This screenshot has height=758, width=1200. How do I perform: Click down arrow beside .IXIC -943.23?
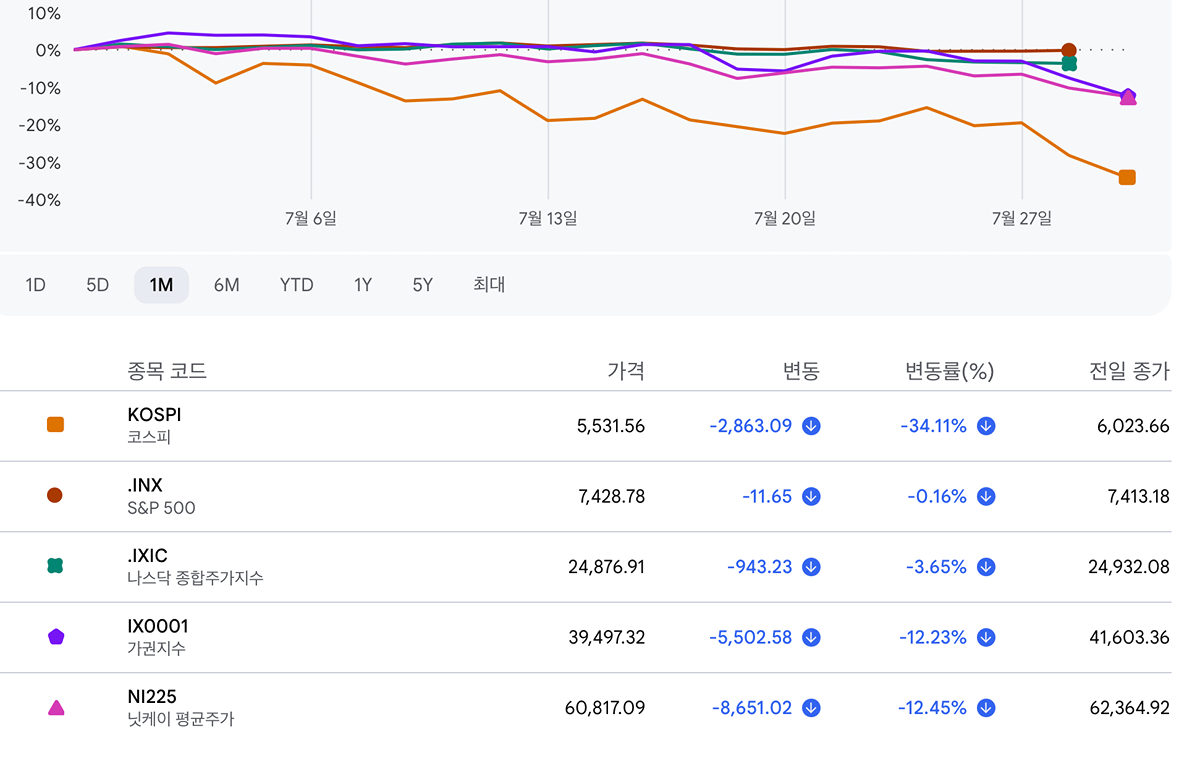pyautogui.click(x=811, y=567)
